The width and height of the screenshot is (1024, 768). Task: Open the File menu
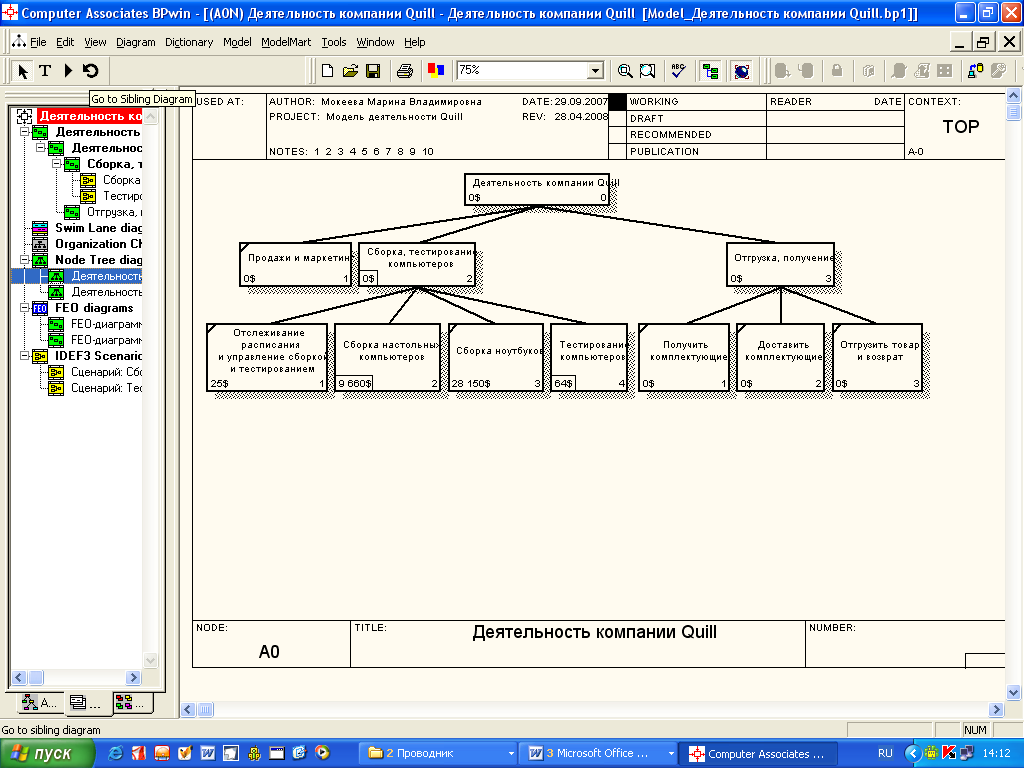(x=38, y=42)
